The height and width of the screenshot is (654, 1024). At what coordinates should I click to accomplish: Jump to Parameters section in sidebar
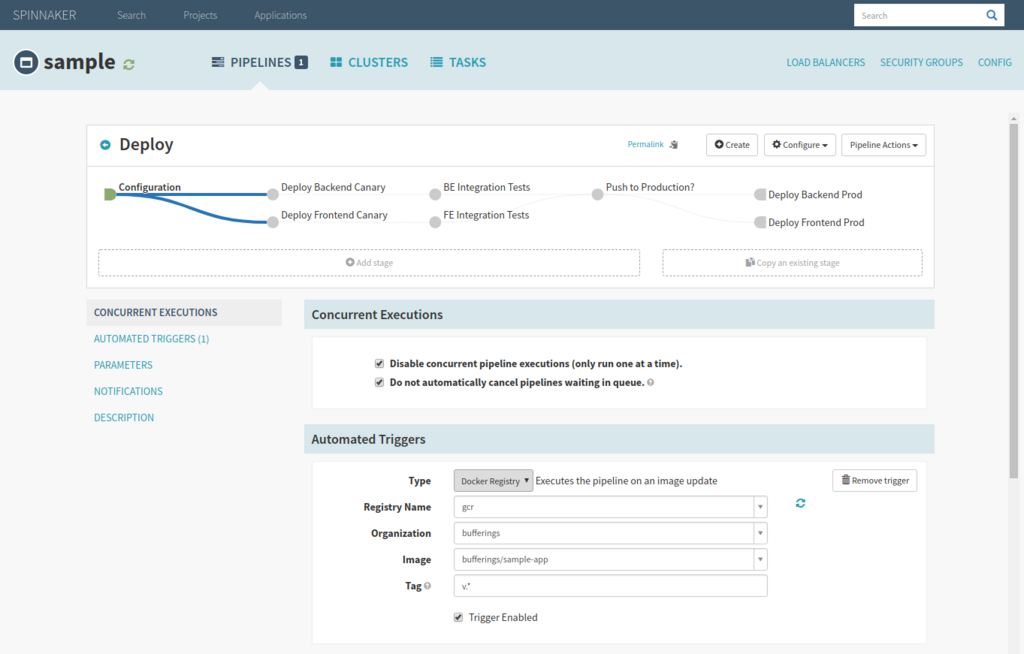pos(123,365)
